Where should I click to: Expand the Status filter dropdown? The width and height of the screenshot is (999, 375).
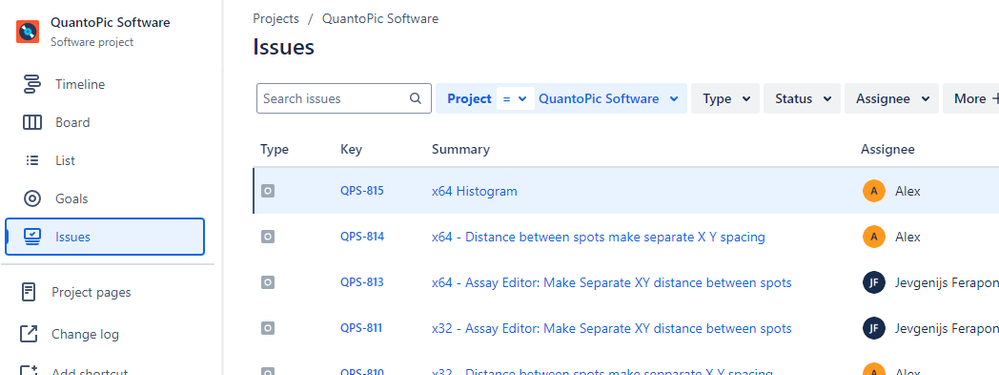coord(802,99)
